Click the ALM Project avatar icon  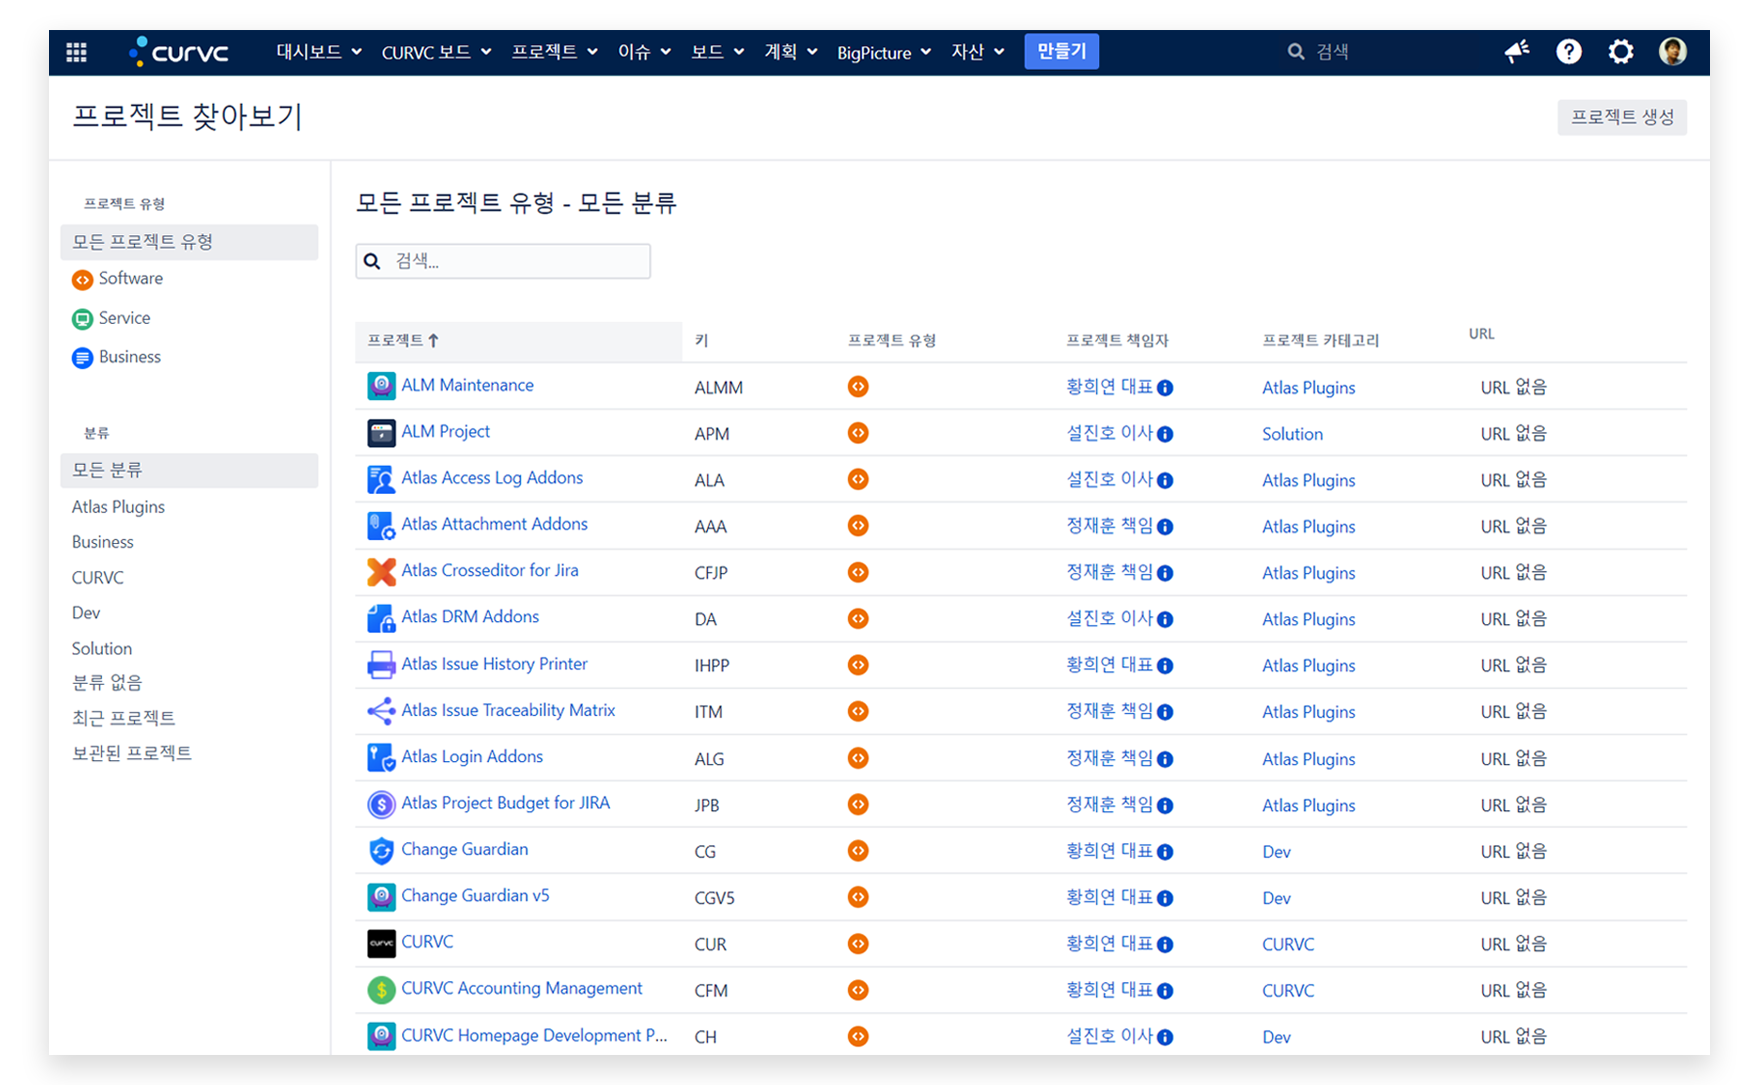(381, 432)
